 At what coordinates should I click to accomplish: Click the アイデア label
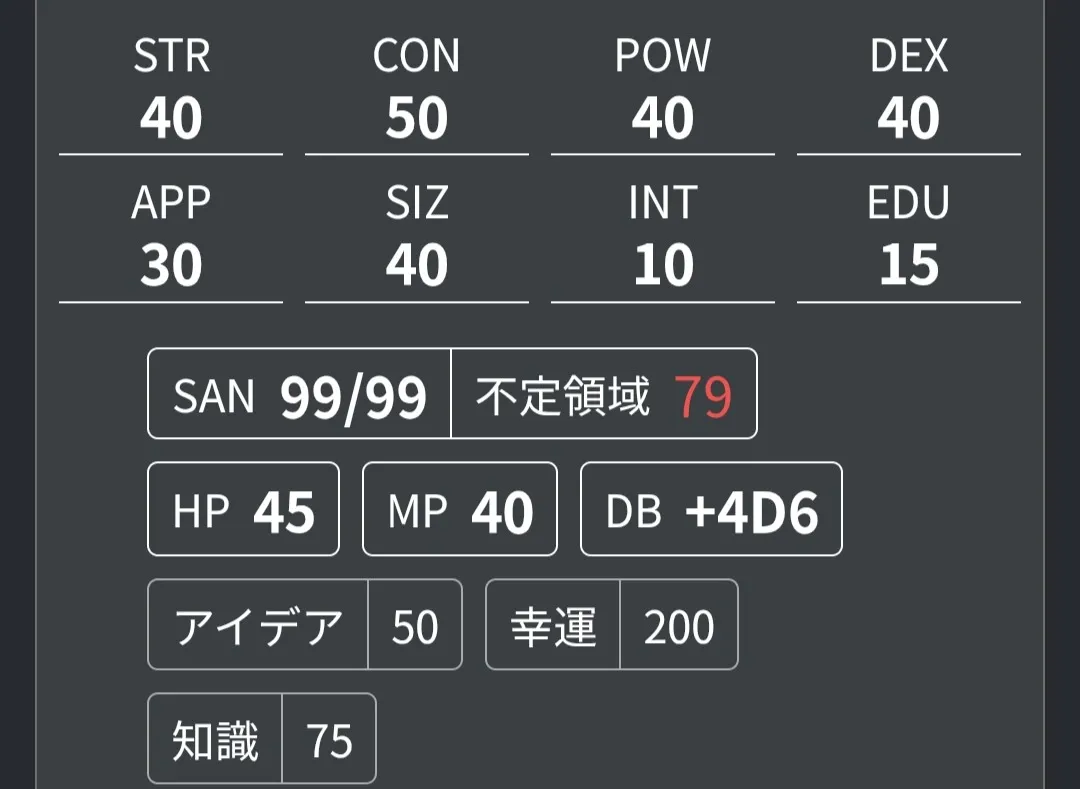coord(258,626)
